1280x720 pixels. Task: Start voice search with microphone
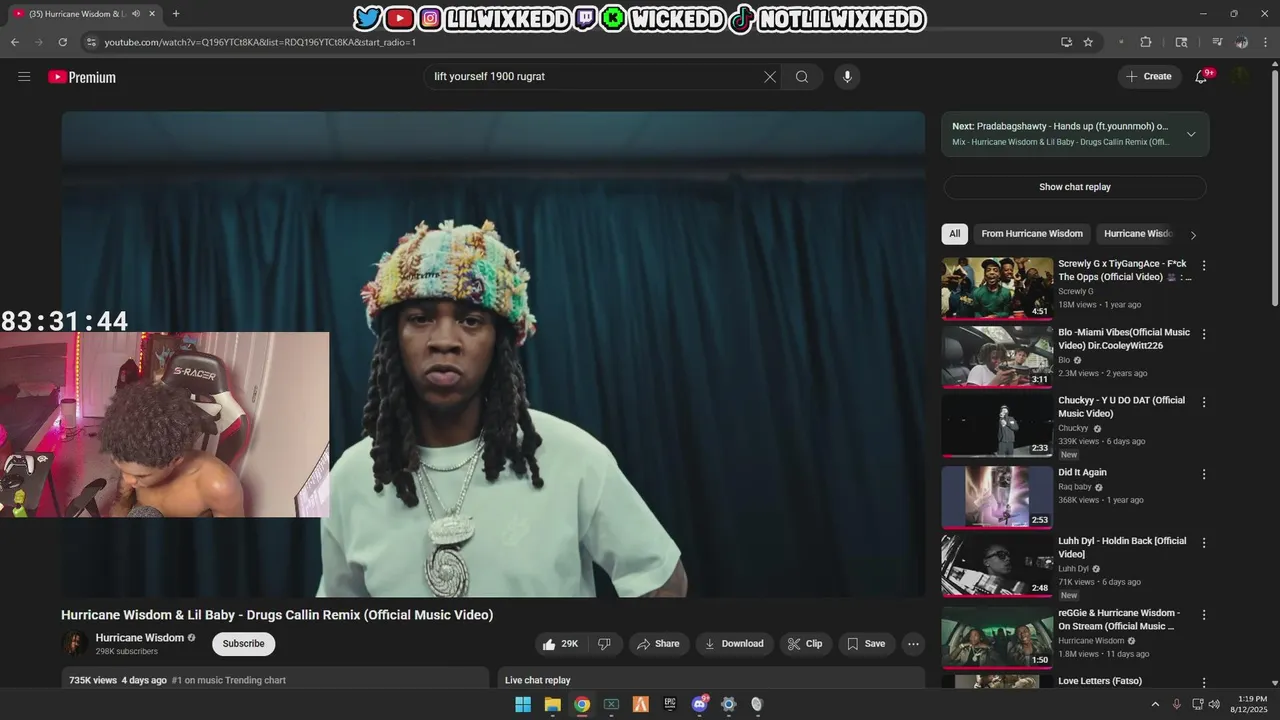[847, 77]
